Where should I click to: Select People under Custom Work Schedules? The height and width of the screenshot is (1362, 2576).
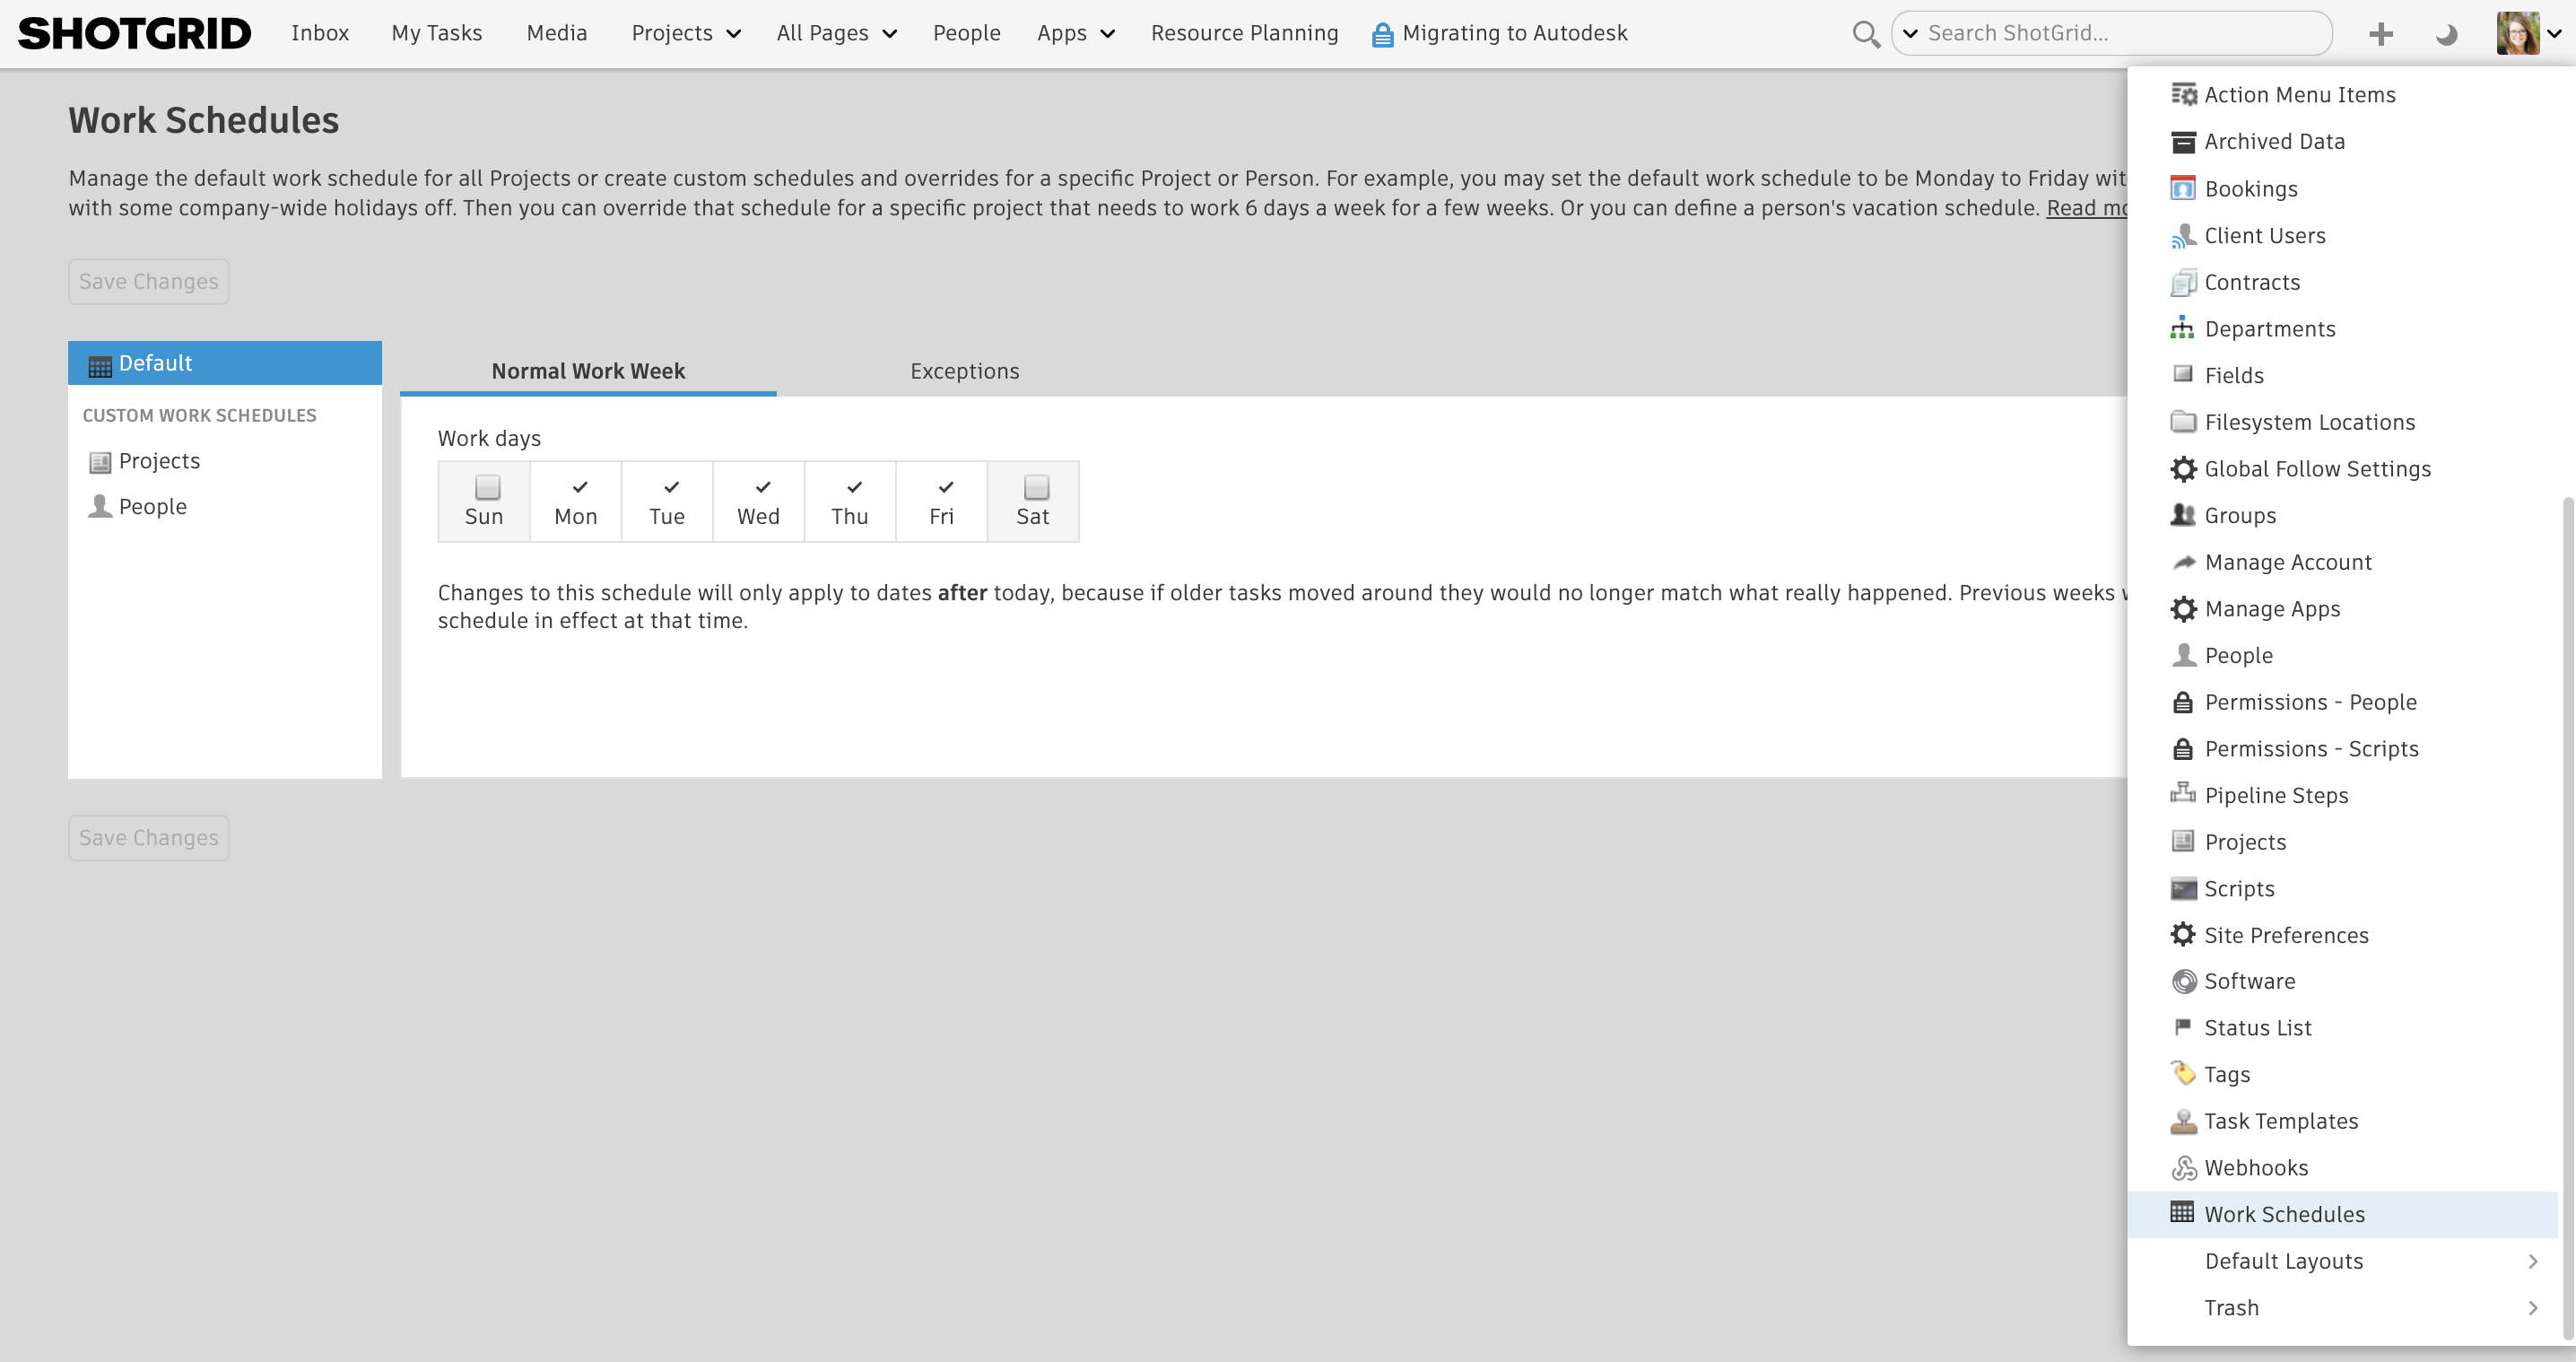(152, 506)
